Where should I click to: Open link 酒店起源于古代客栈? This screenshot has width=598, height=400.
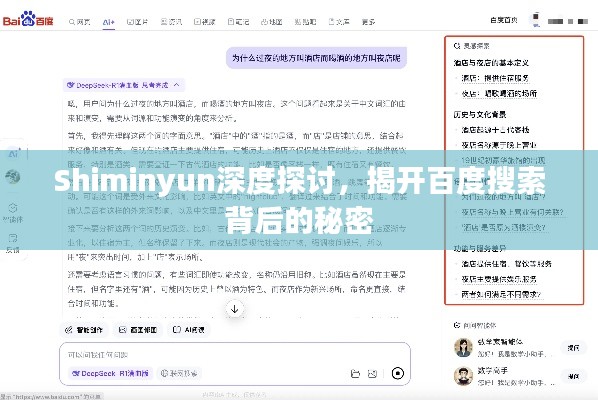495,130
